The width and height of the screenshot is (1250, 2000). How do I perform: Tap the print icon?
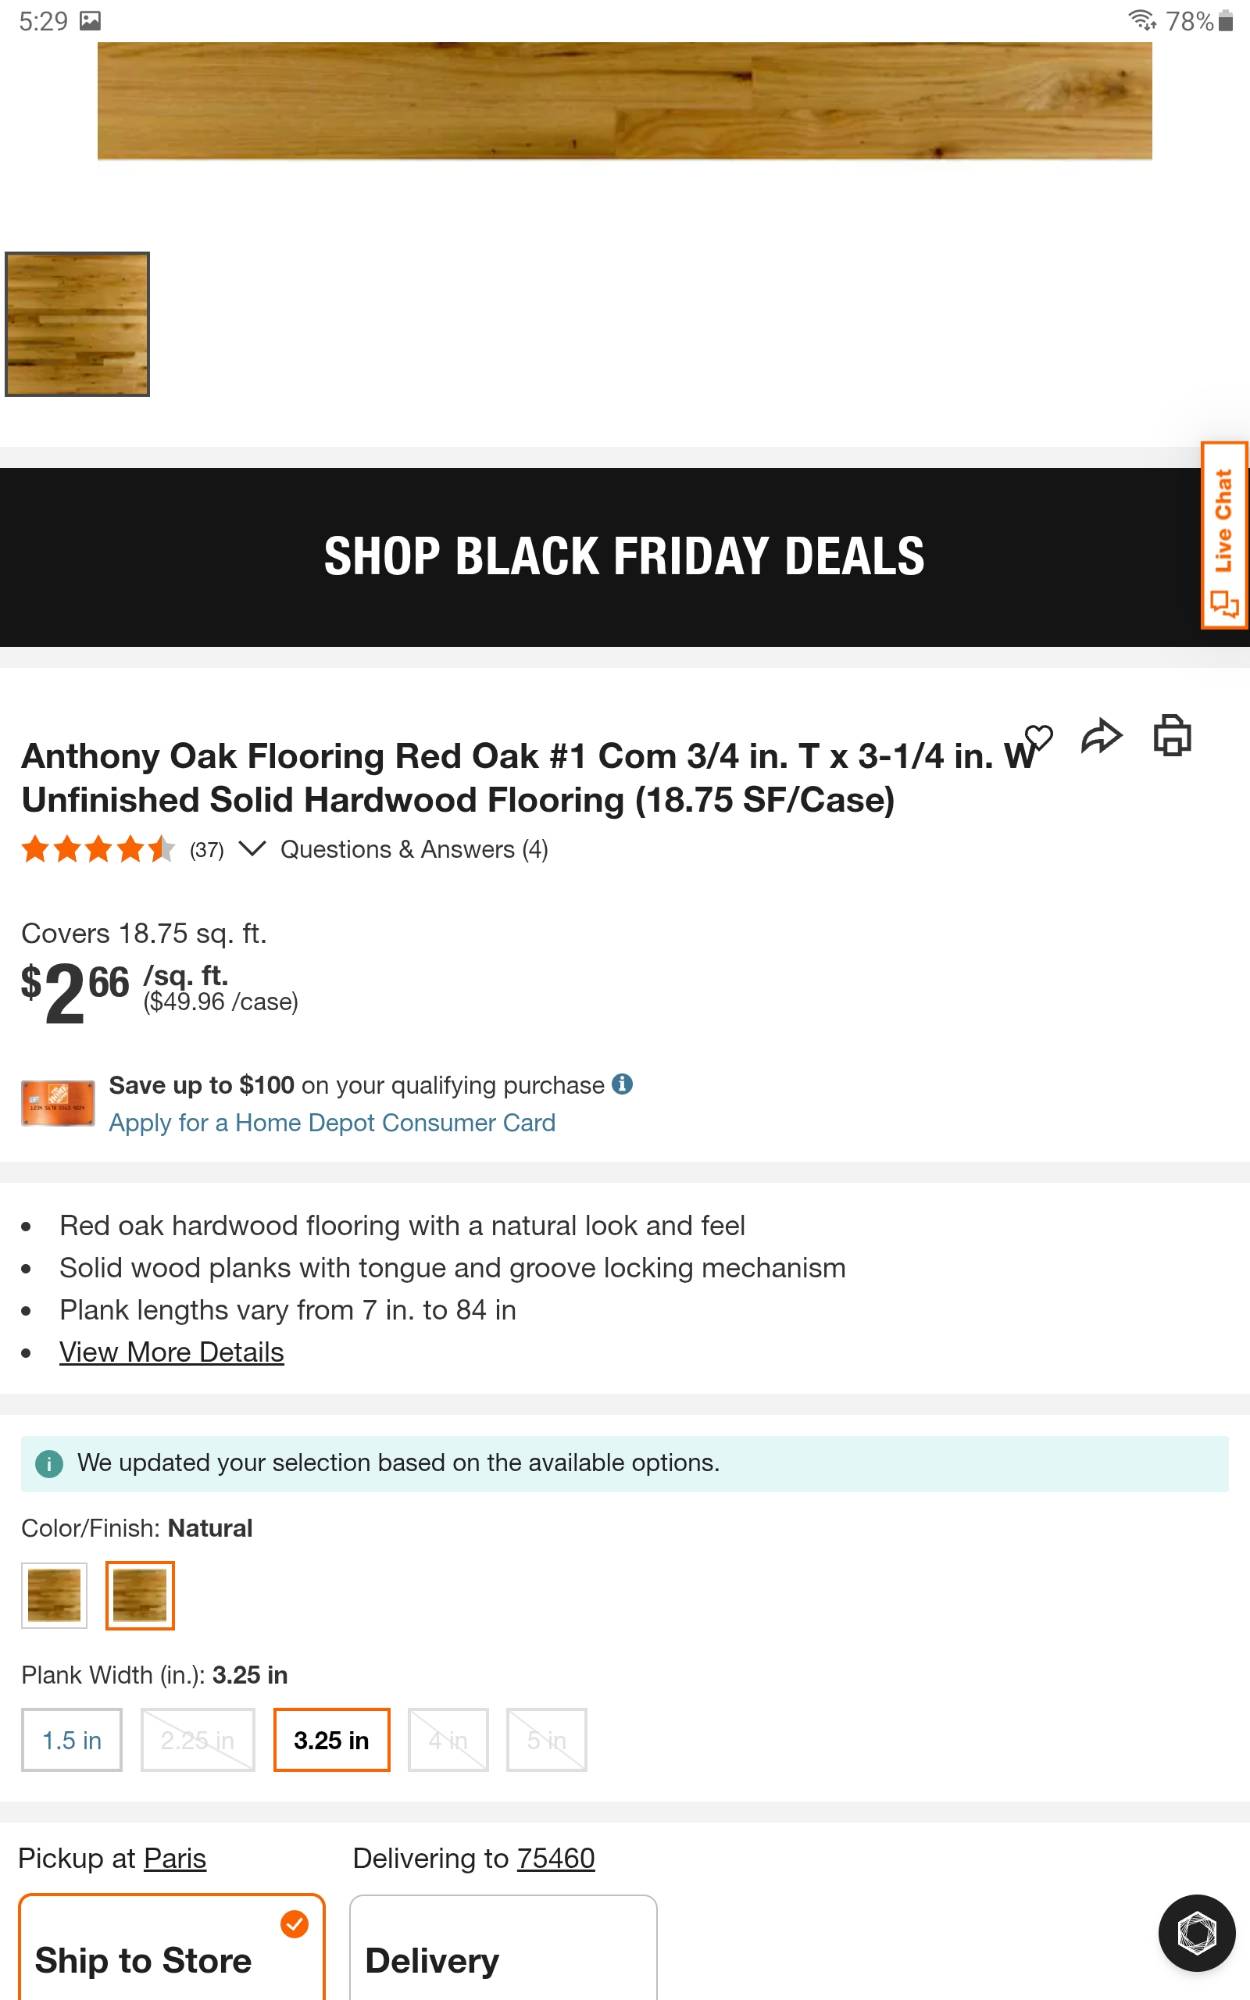point(1172,736)
